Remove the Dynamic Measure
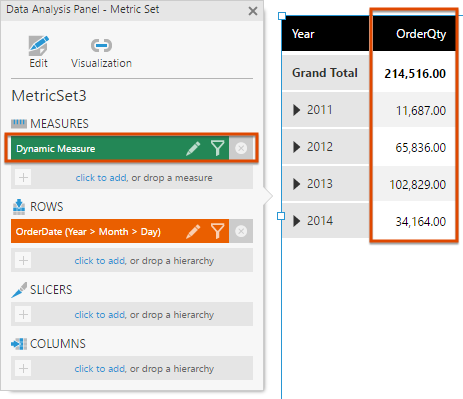 pyautogui.click(x=241, y=148)
